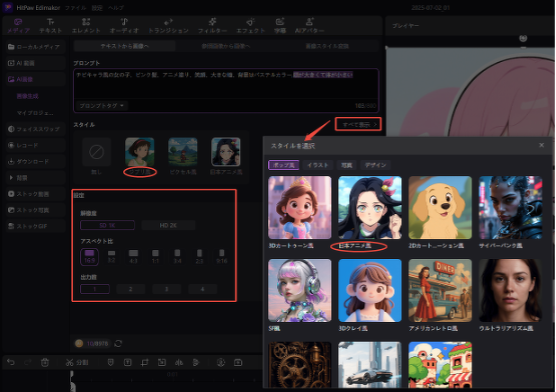This screenshot has width=556, height=392.
Task: Select SD 1K resolution
Action: coord(107,225)
